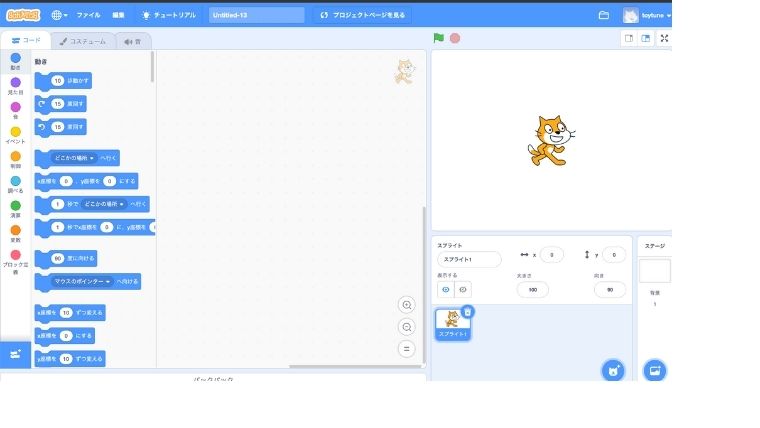The image size is (760, 428).
Task: Click the sprite direction field 90
Action: (x=610, y=290)
